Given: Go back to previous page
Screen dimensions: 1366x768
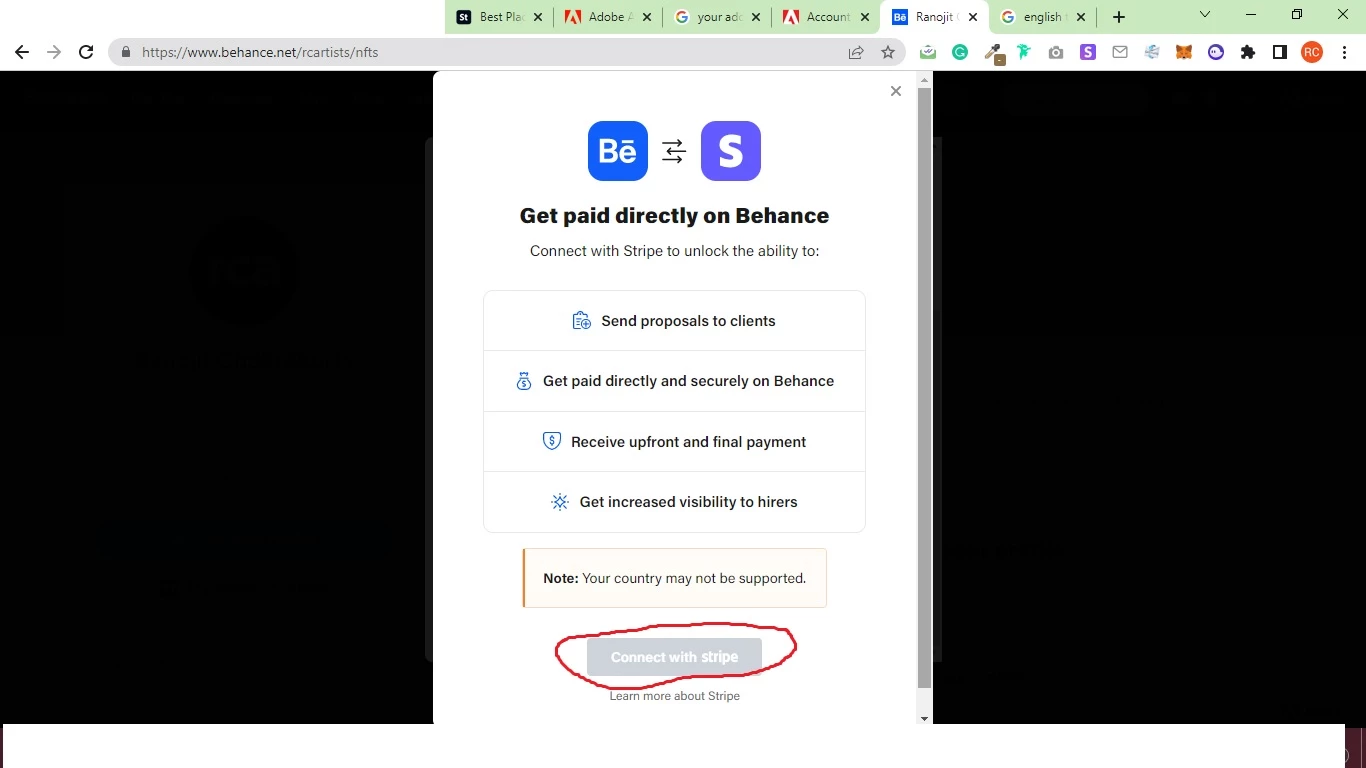Looking at the screenshot, I should pos(22,52).
